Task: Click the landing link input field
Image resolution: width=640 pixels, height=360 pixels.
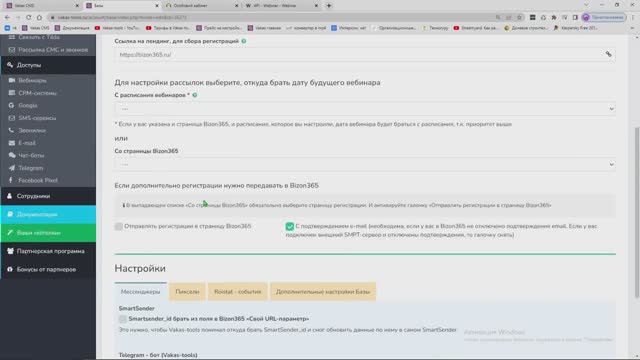Action: coord(365,54)
